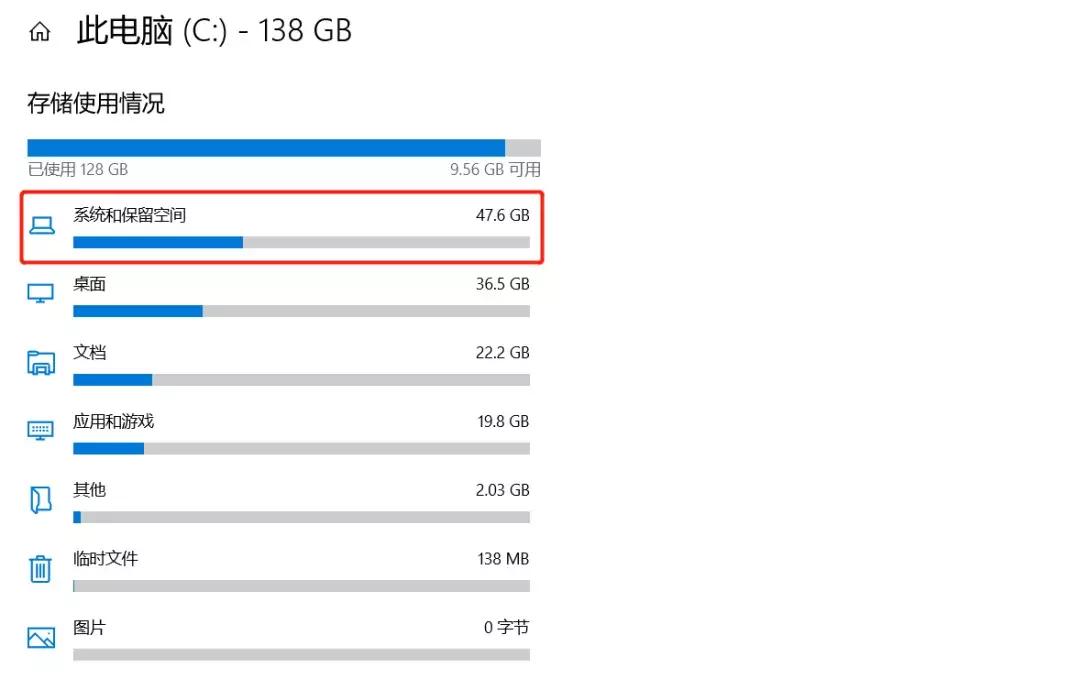Click the overall storage usage bar
1080x679 pixels.
point(283,147)
